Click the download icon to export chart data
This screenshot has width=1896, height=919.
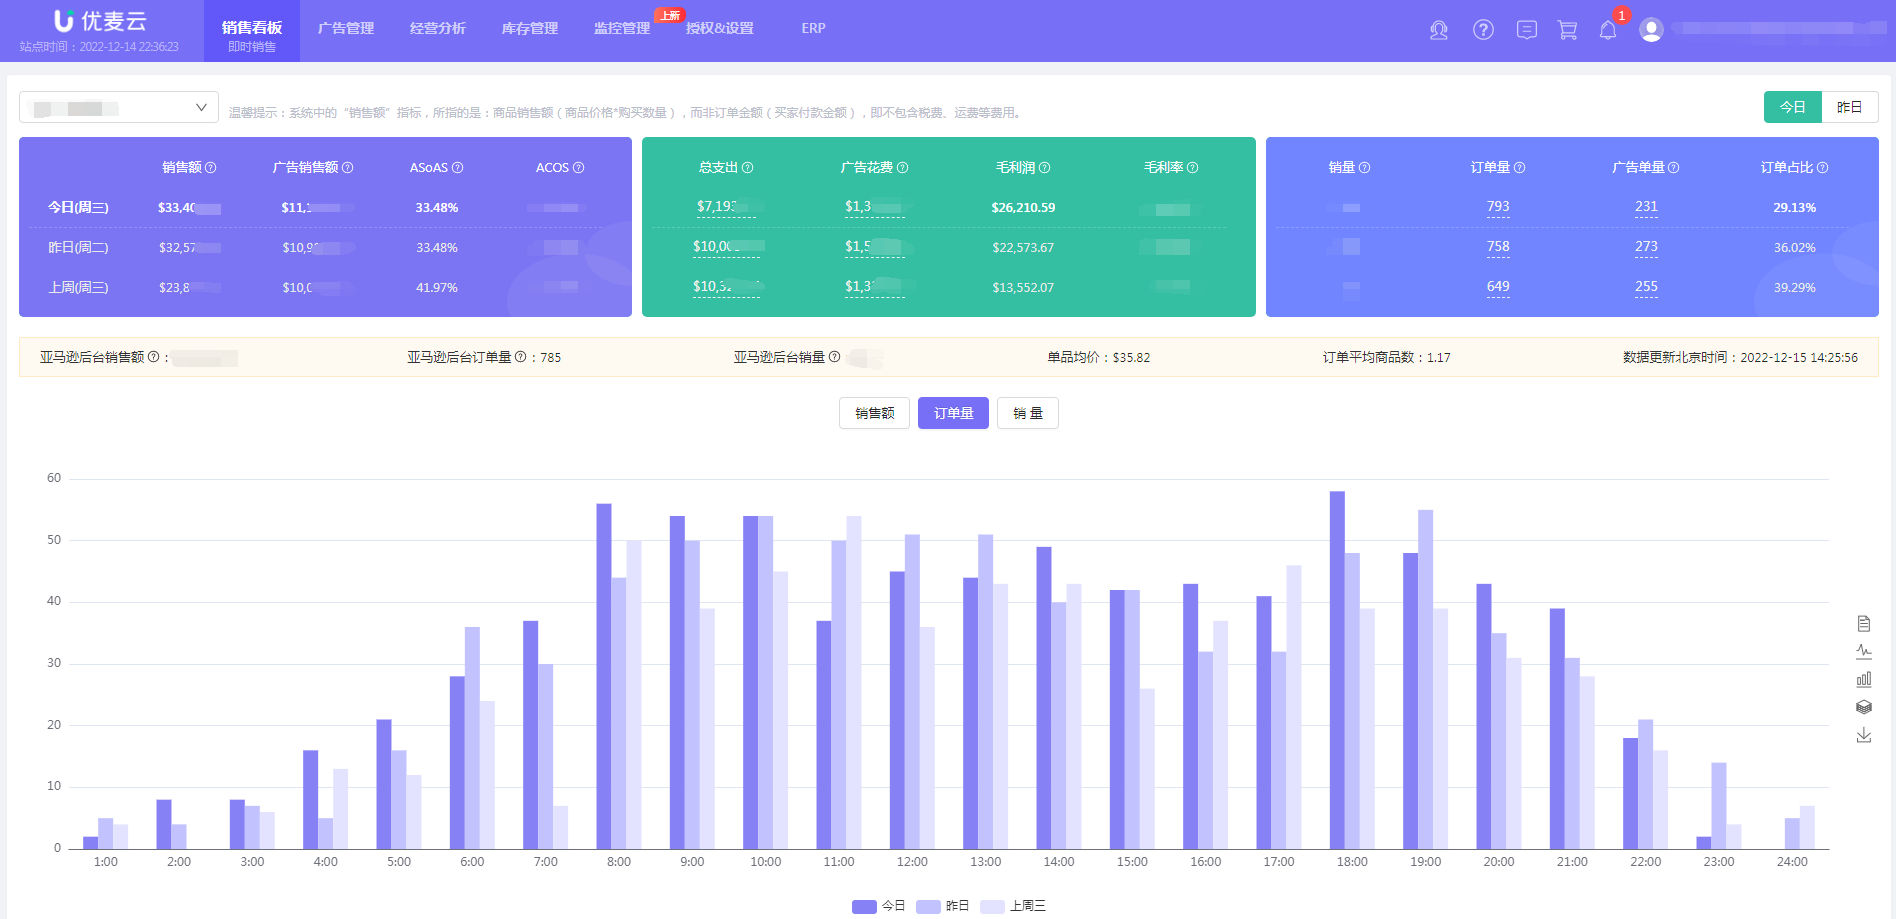click(x=1864, y=734)
